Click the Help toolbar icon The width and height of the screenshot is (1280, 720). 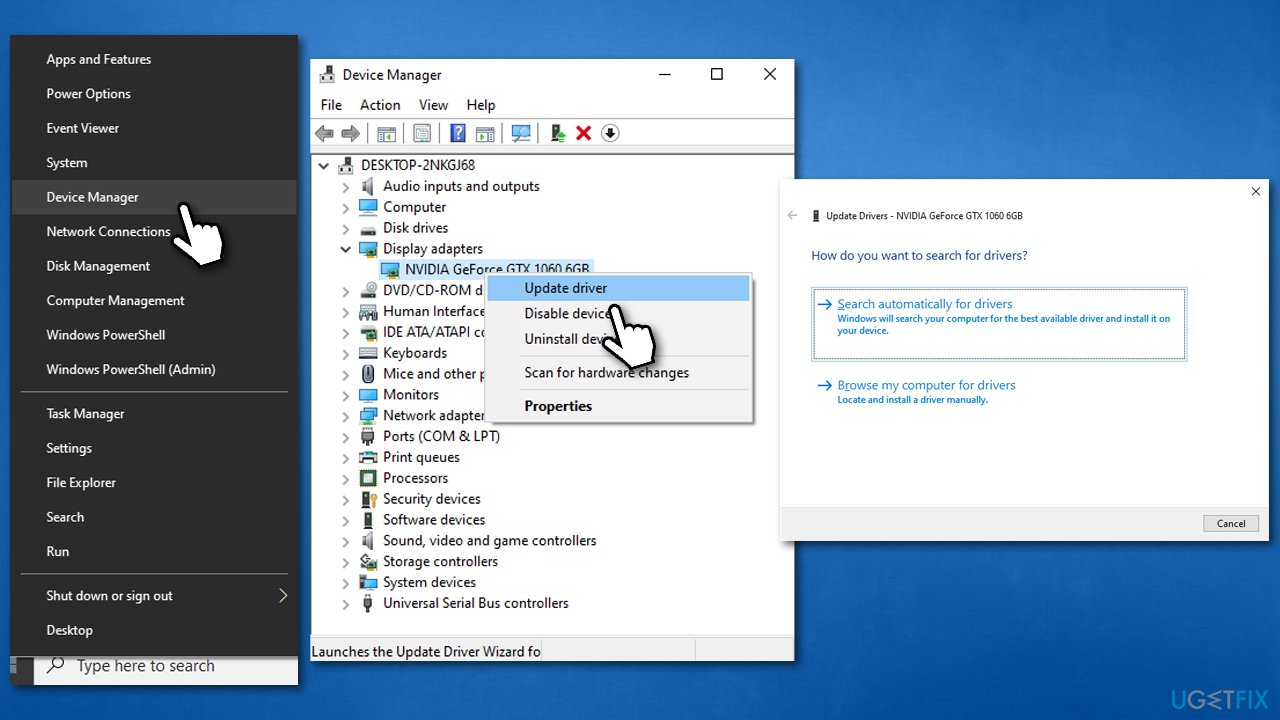coord(458,133)
